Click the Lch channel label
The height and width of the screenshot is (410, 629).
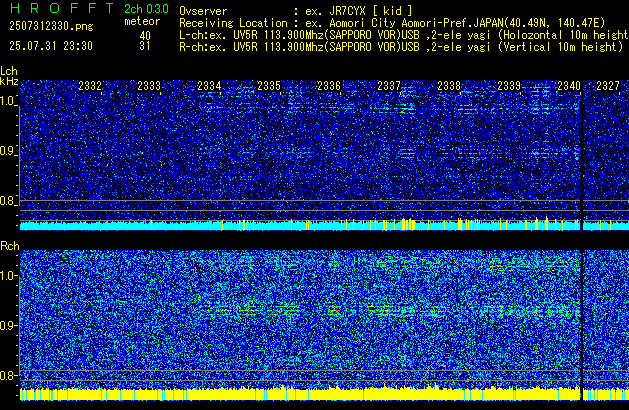point(9,71)
